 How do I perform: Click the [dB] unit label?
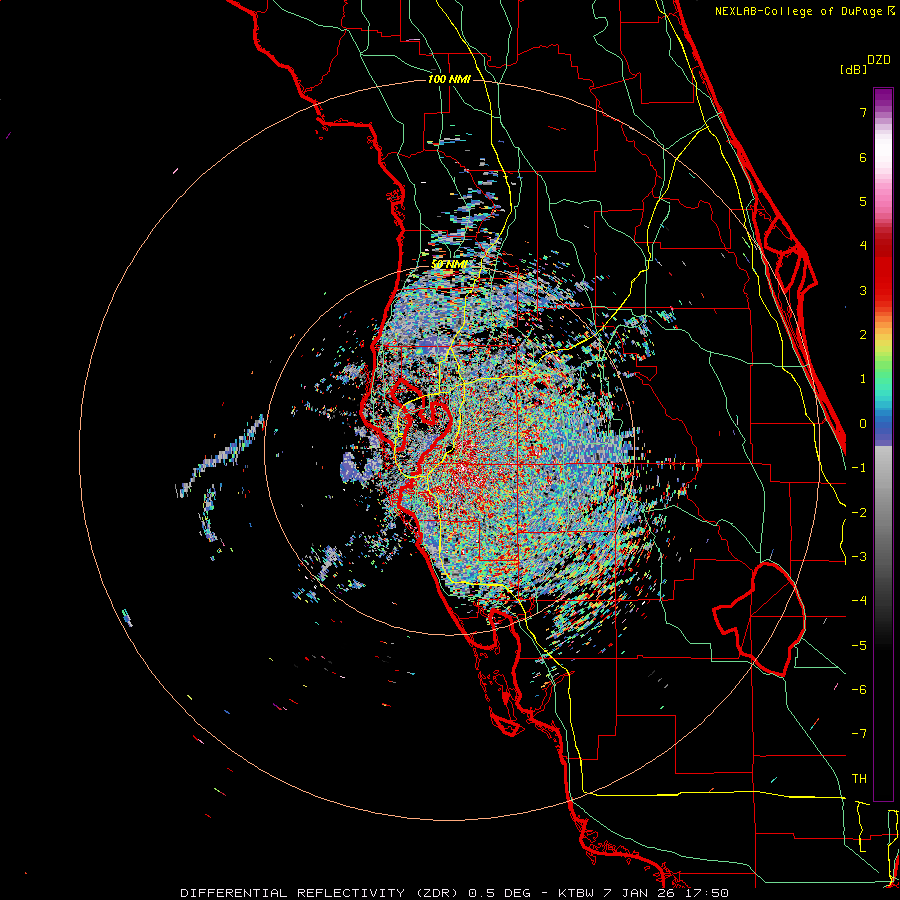click(853, 70)
